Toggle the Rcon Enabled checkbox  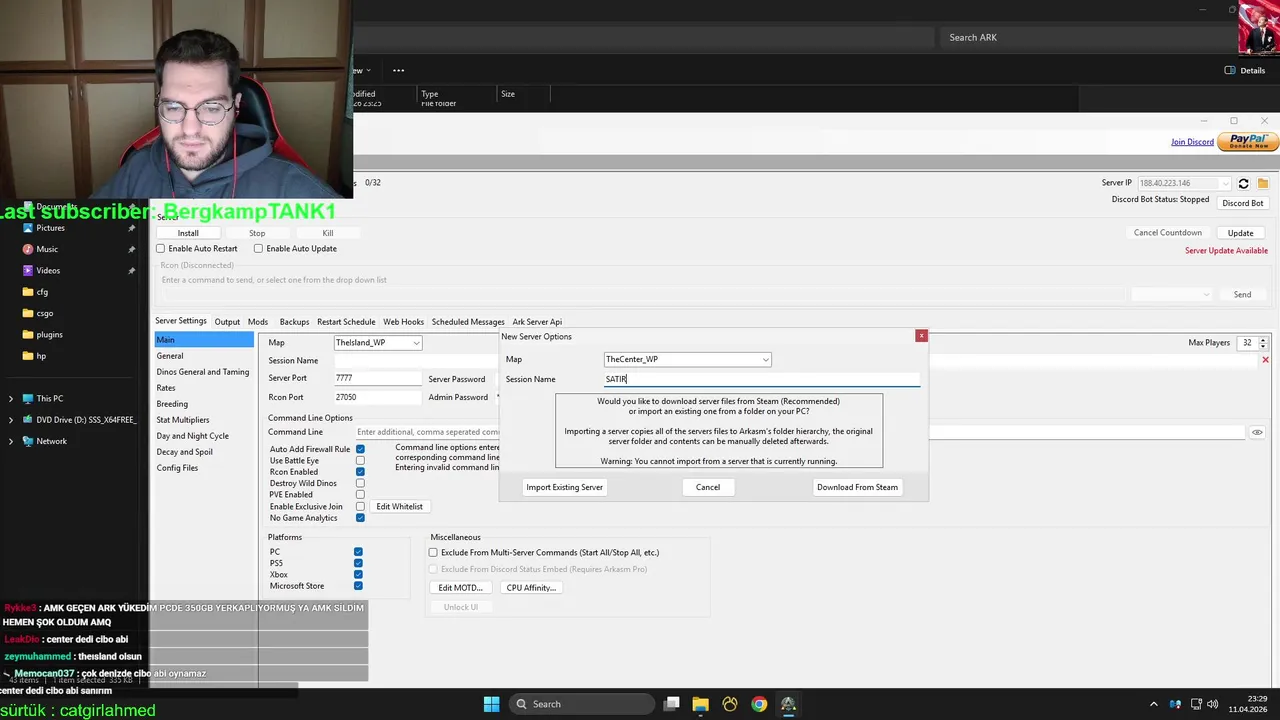tap(360, 472)
